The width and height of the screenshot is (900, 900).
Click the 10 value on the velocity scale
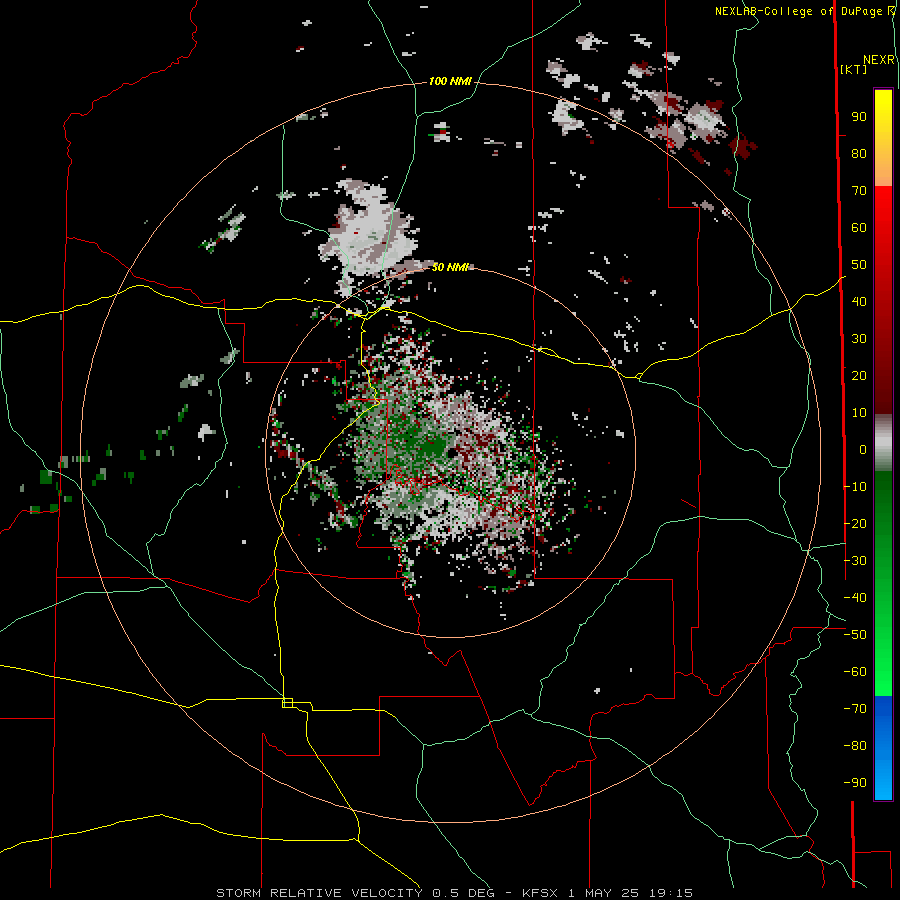click(859, 413)
